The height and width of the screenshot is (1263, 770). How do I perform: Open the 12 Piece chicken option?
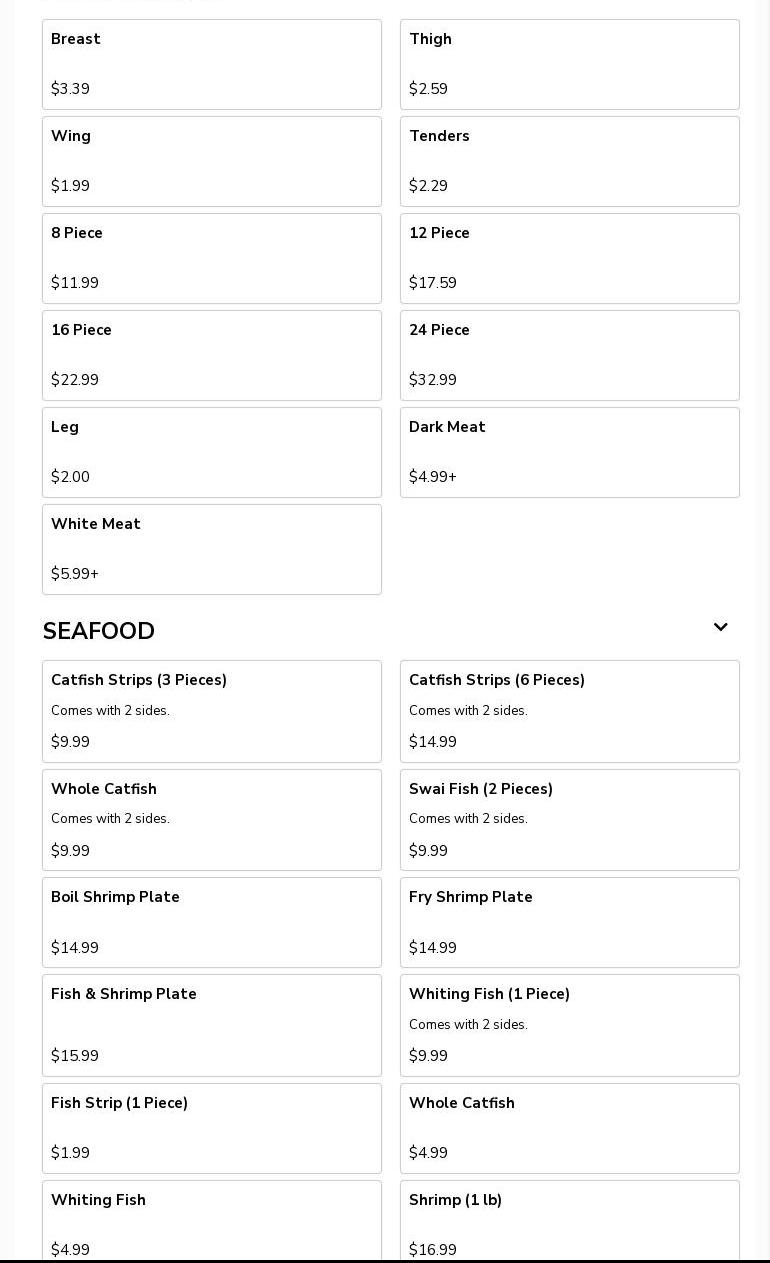570,258
